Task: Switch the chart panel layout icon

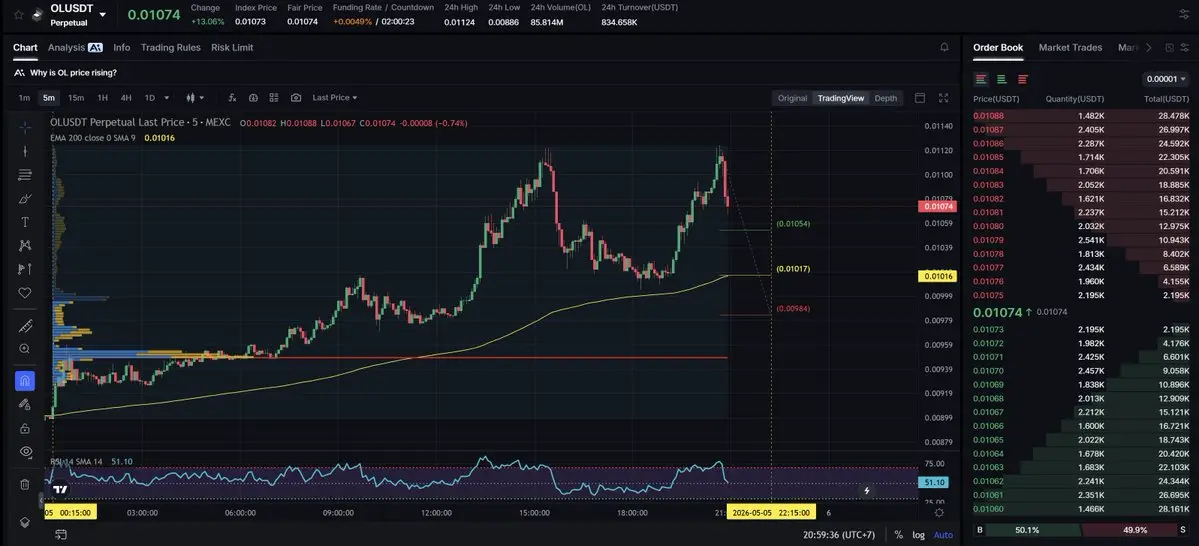Action: click(x=920, y=98)
